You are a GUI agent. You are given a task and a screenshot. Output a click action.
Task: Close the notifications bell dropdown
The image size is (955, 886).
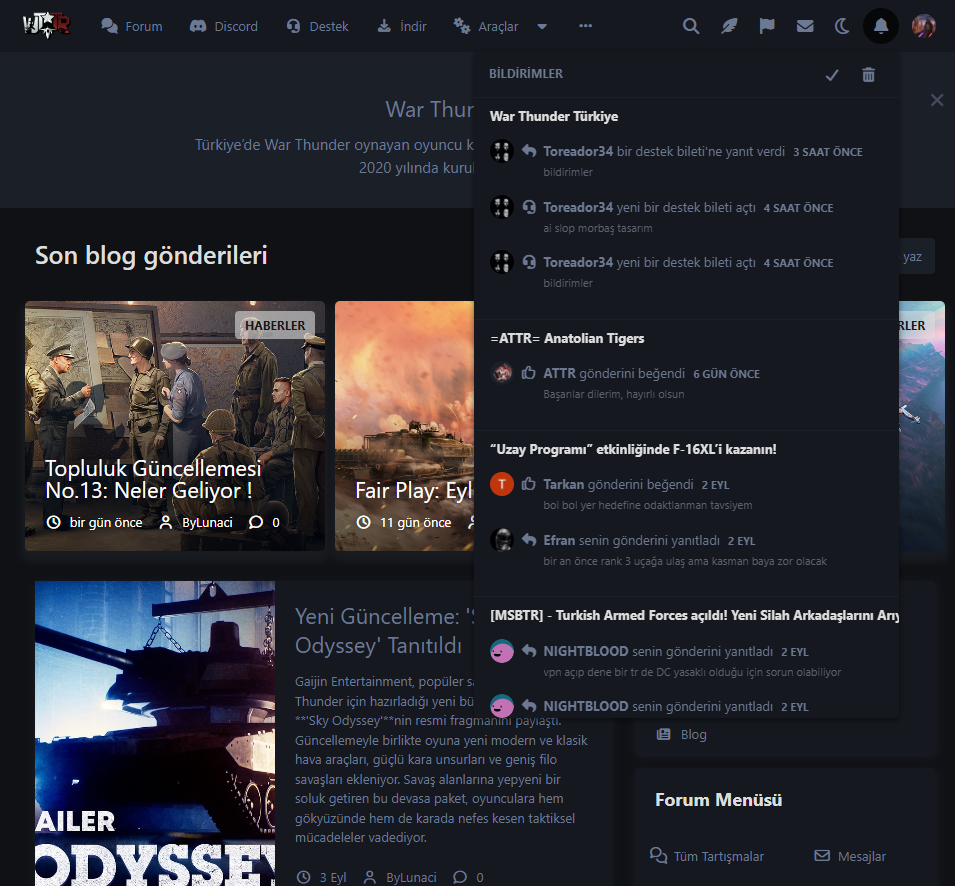[881, 26]
